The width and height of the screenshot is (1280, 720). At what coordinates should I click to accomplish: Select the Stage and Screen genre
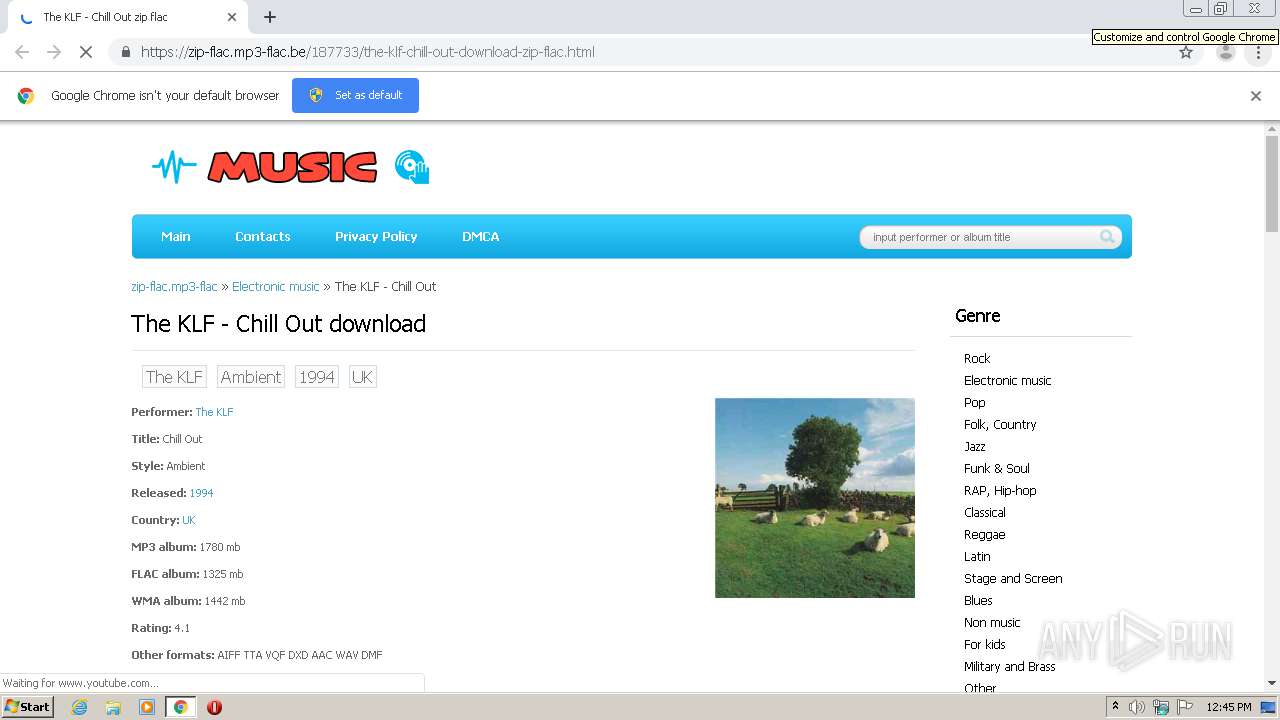[1013, 578]
